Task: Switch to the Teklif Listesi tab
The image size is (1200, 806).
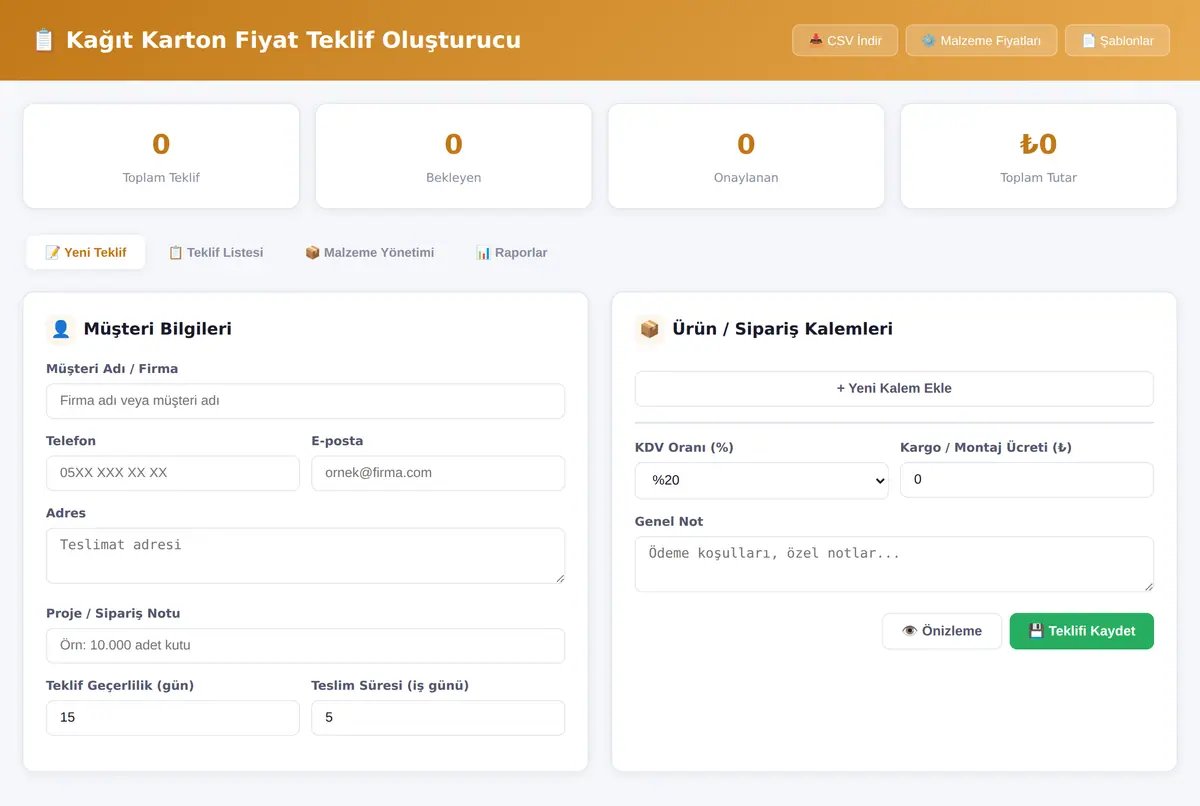Action: (216, 252)
